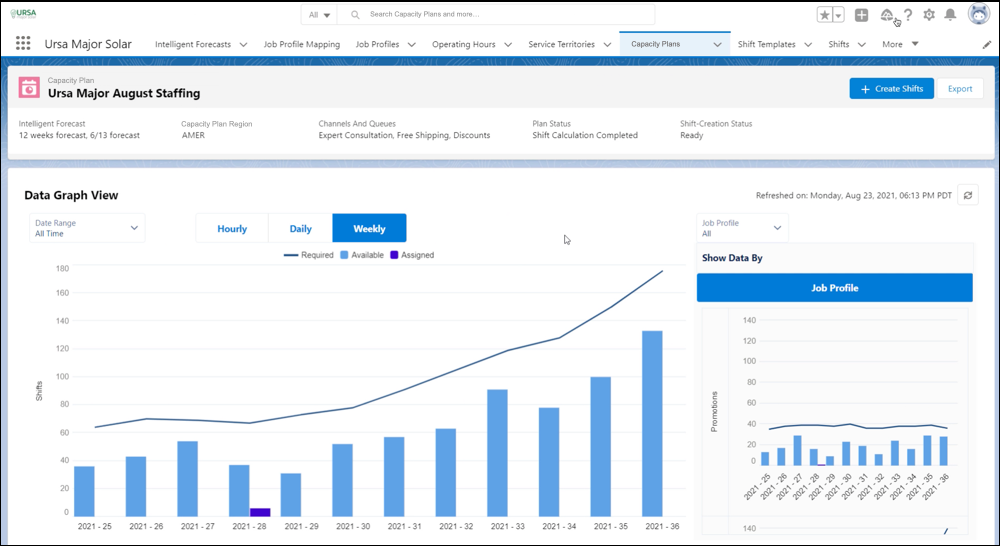Click the '2021 - 30' axis label

tap(353, 526)
